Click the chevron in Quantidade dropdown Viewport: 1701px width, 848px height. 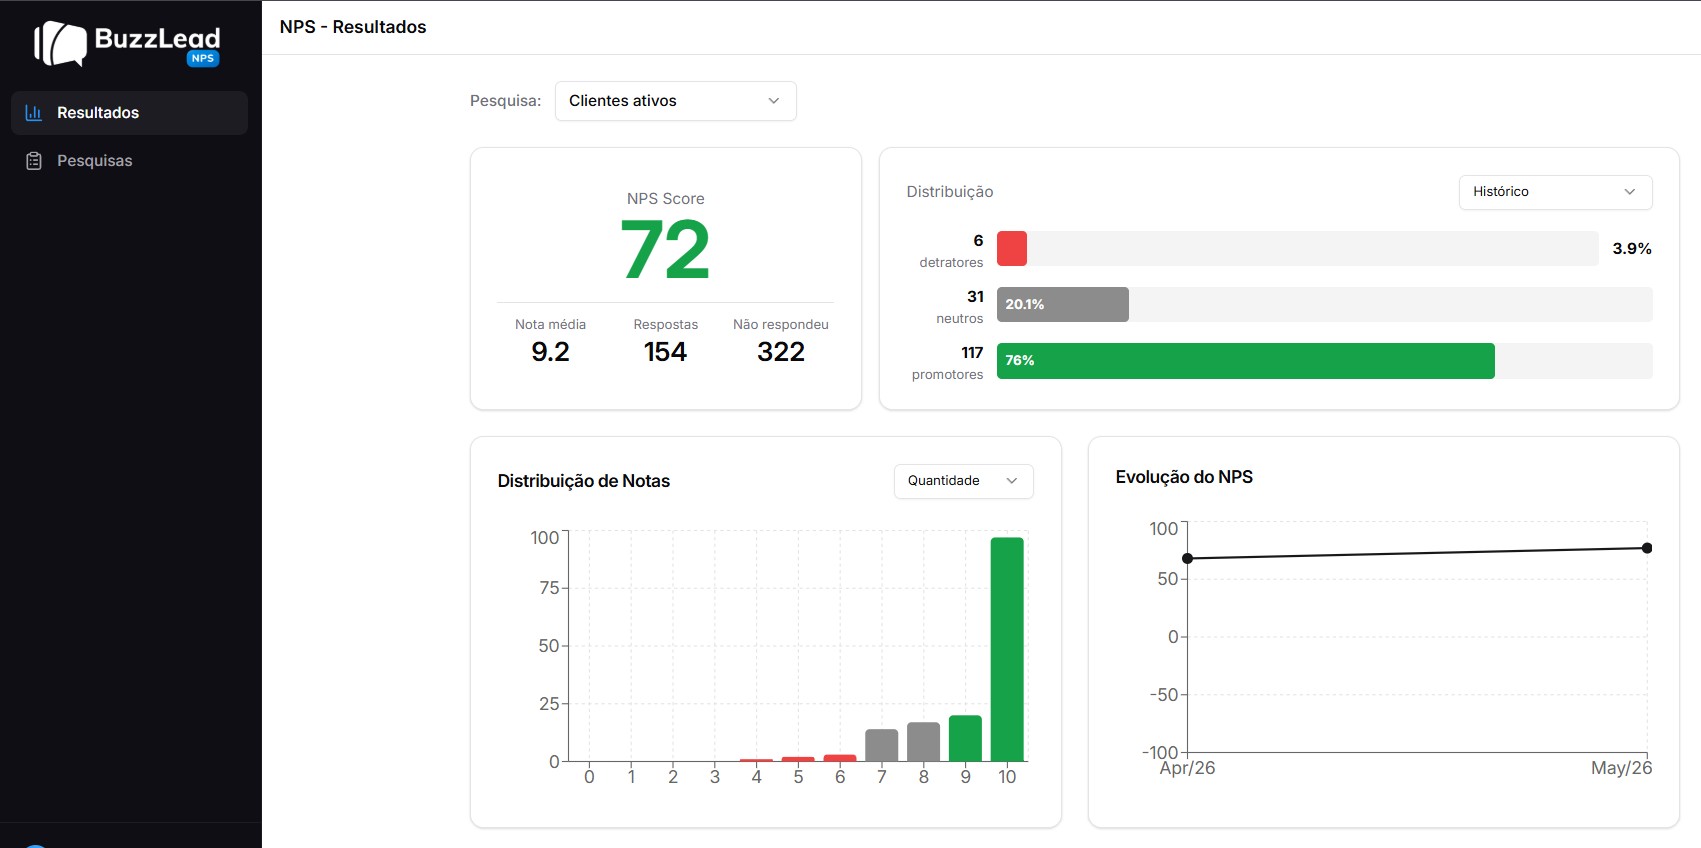(x=1012, y=481)
